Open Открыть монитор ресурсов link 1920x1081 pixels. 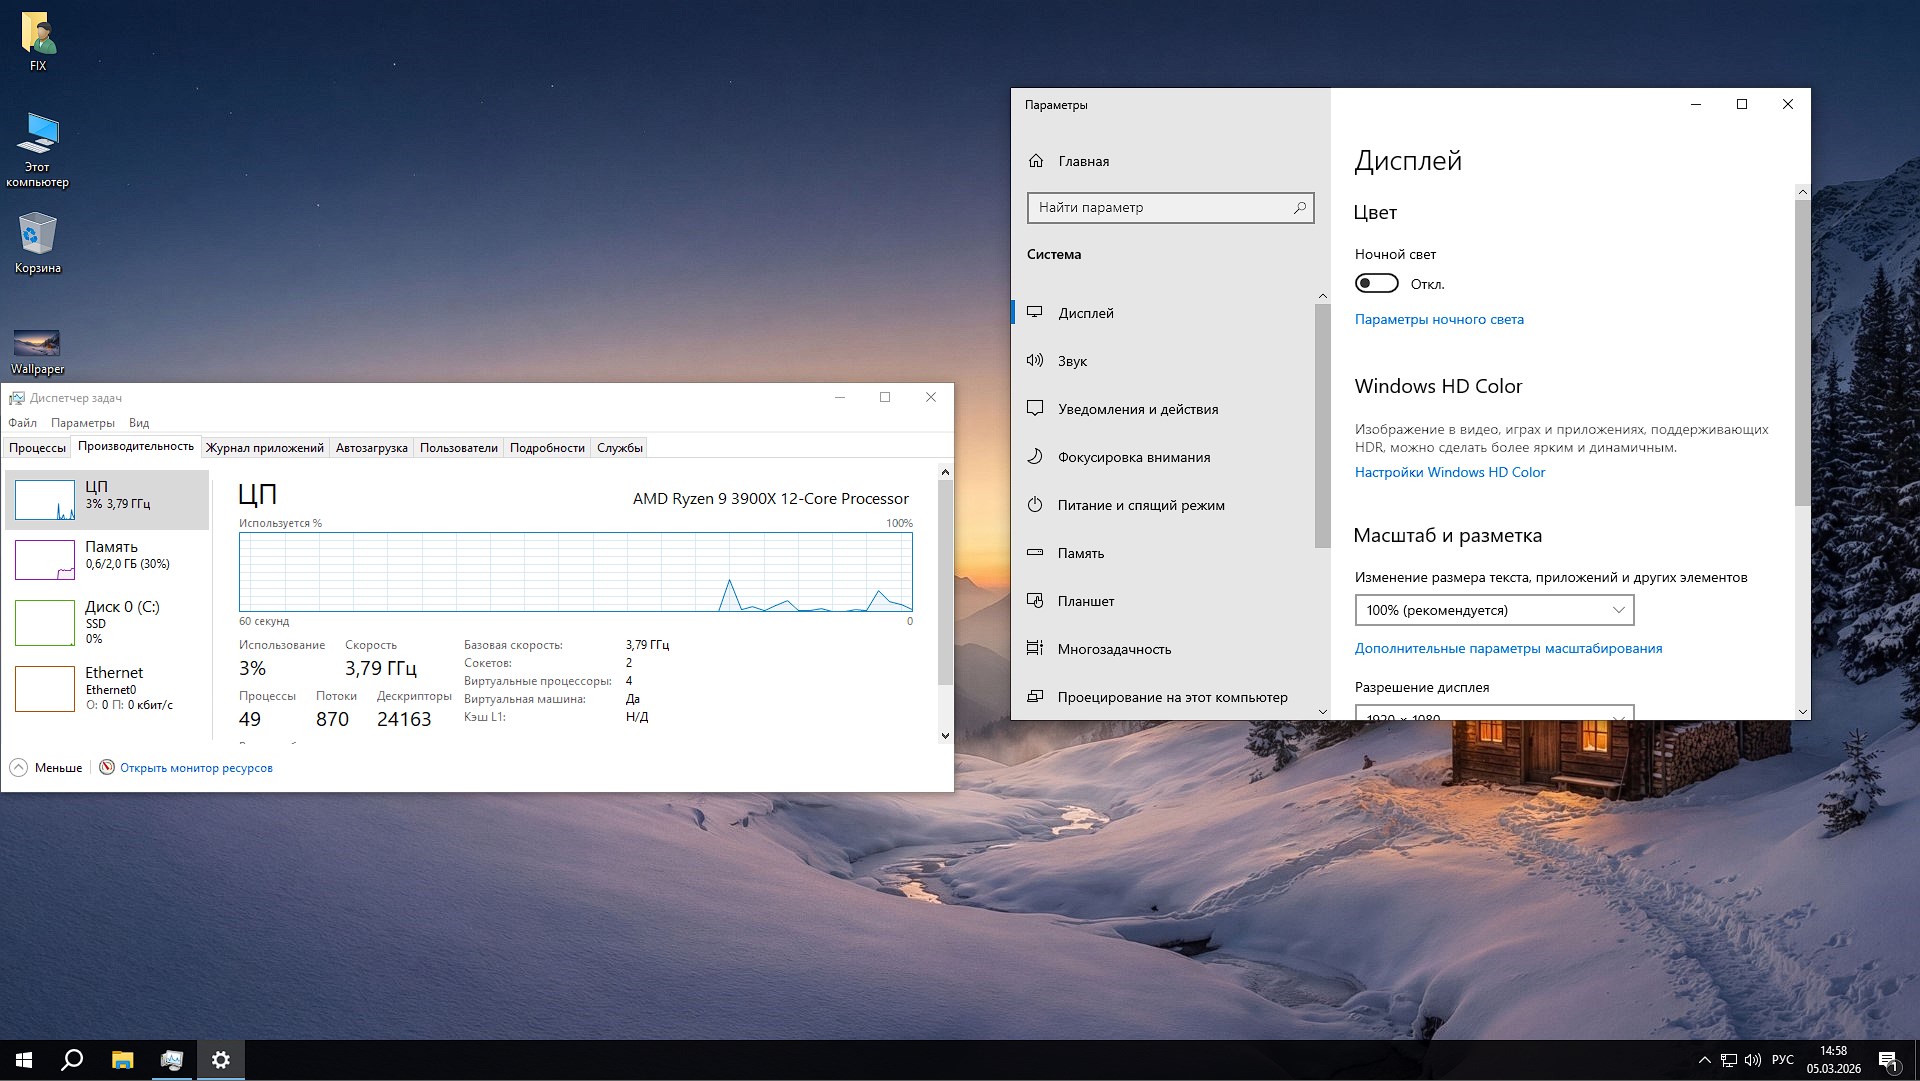coord(196,768)
